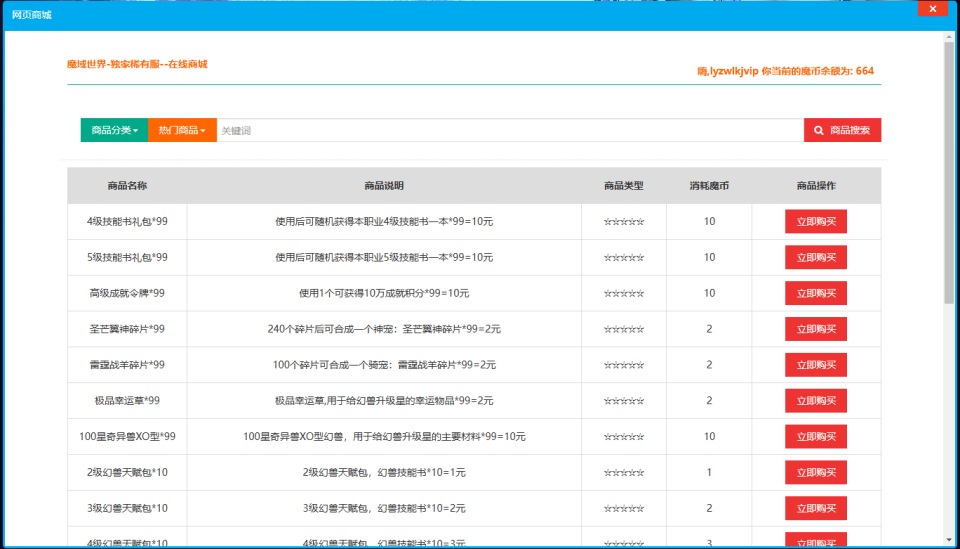The height and width of the screenshot is (549, 960).
Task: Buy the 3级幻兽天赋包*10 item
Action: 815,508
